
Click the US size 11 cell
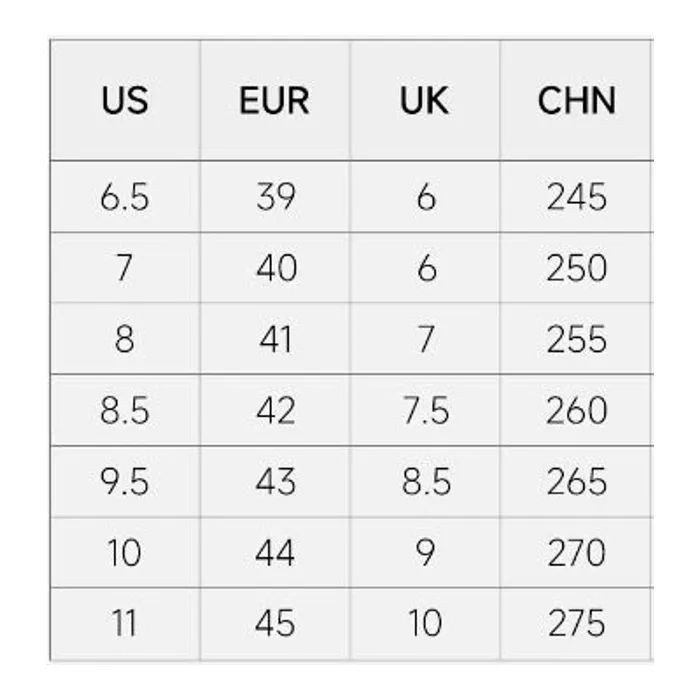125,623
